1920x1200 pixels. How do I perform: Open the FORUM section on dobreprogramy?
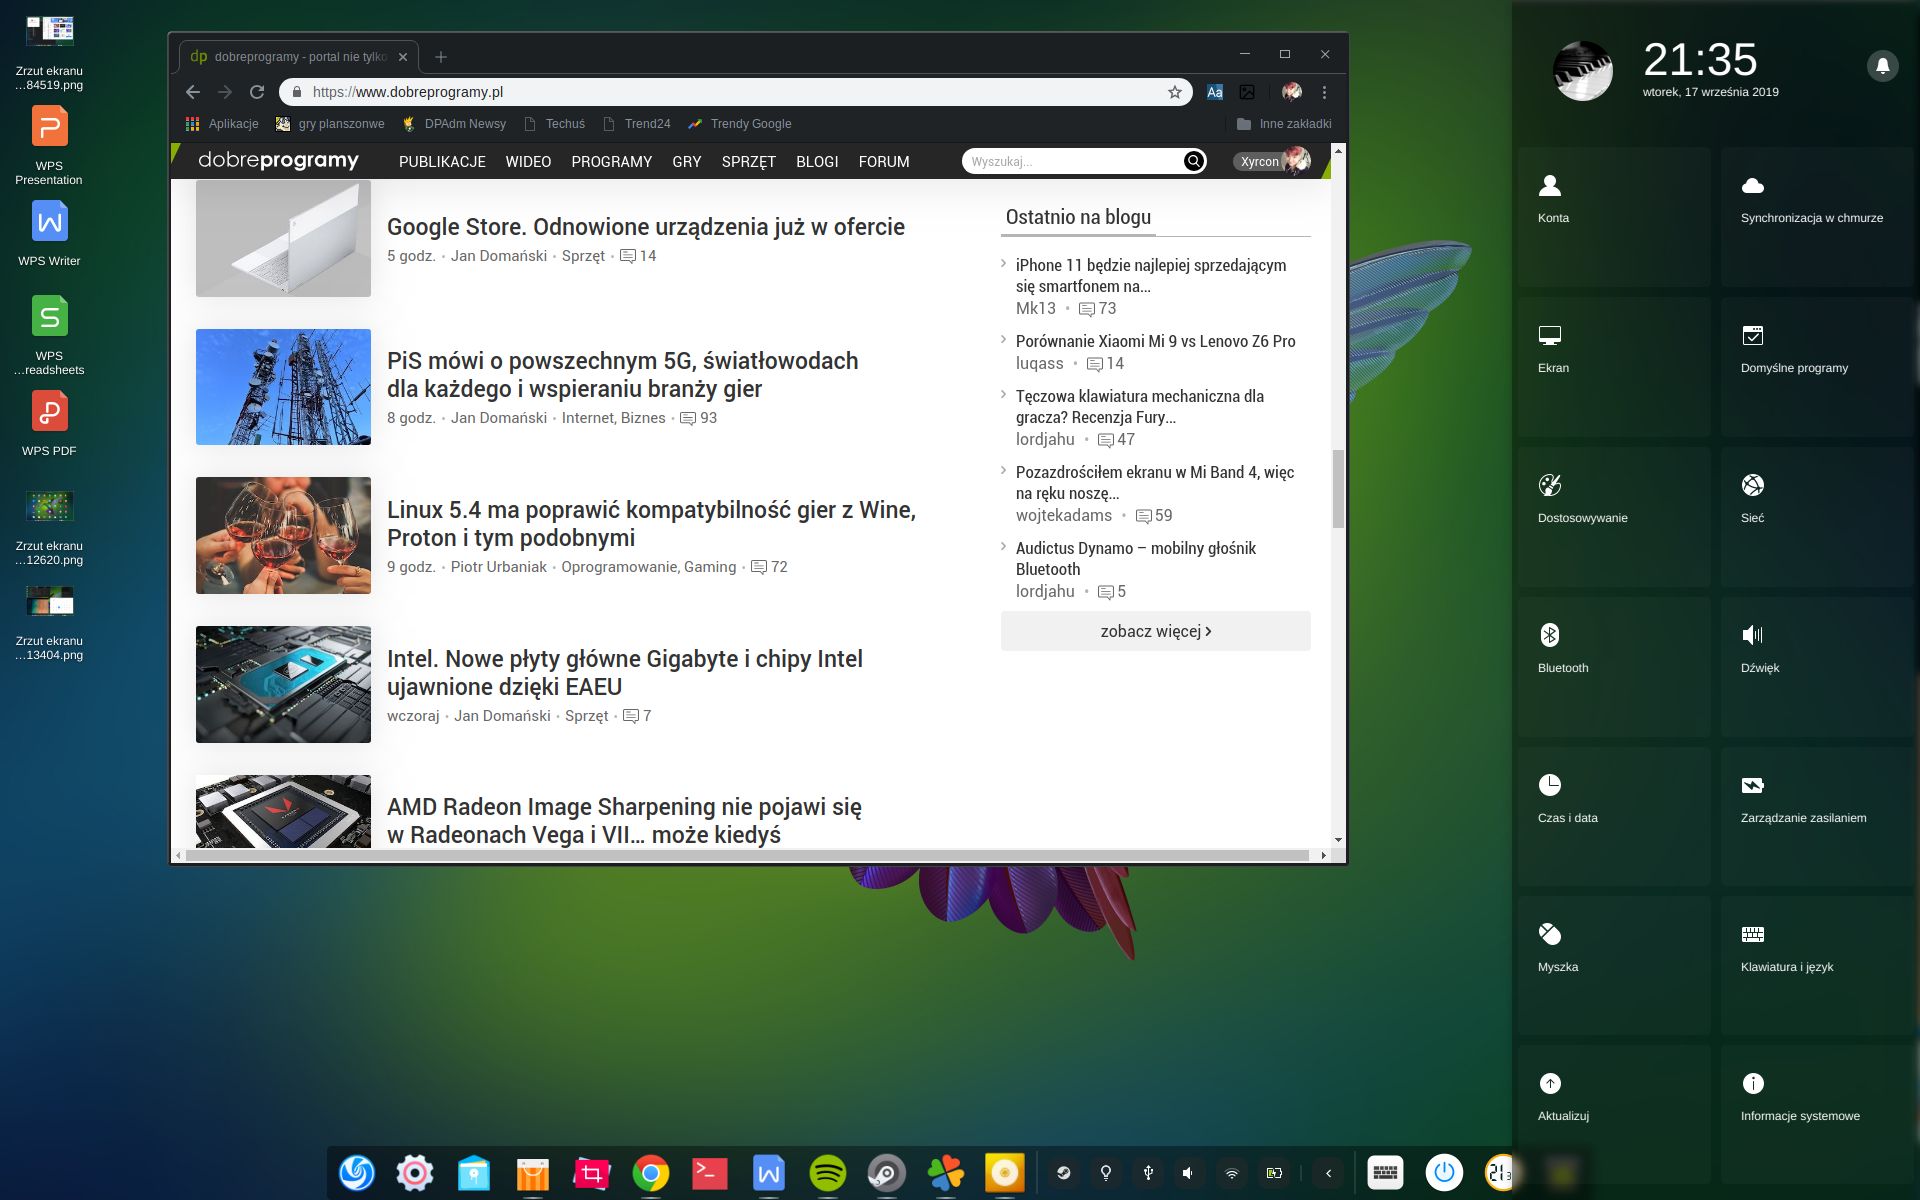point(883,161)
